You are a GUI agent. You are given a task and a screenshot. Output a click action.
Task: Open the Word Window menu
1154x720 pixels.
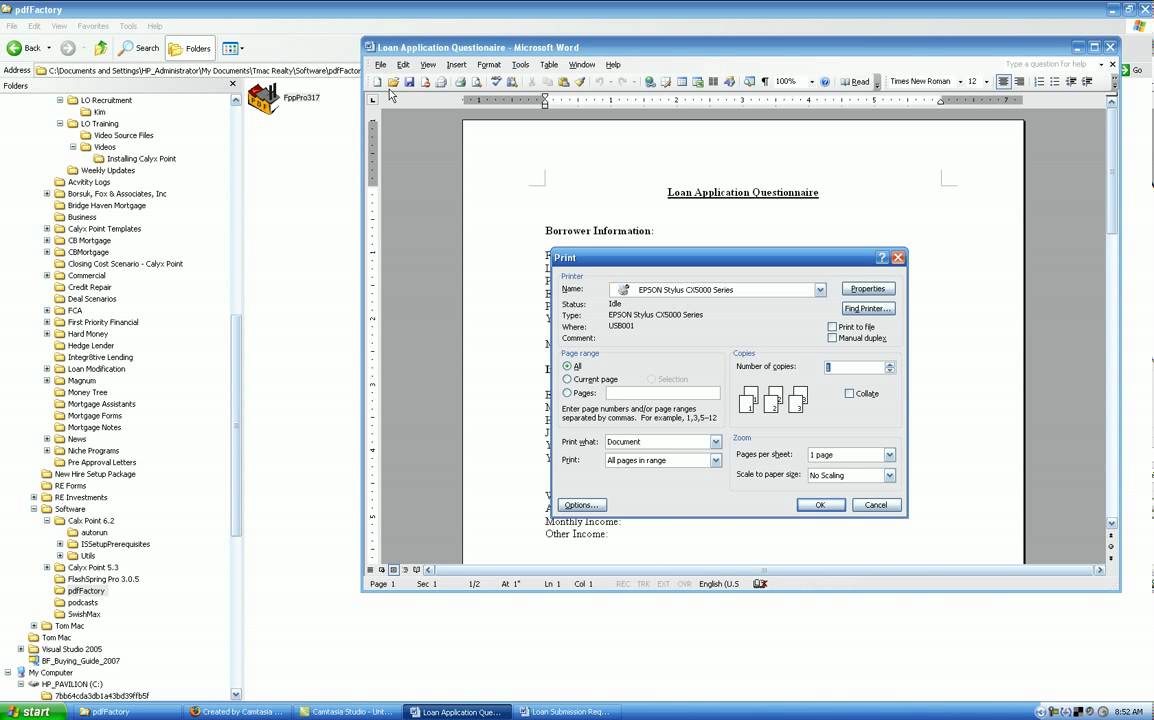pyautogui.click(x=581, y=65)
